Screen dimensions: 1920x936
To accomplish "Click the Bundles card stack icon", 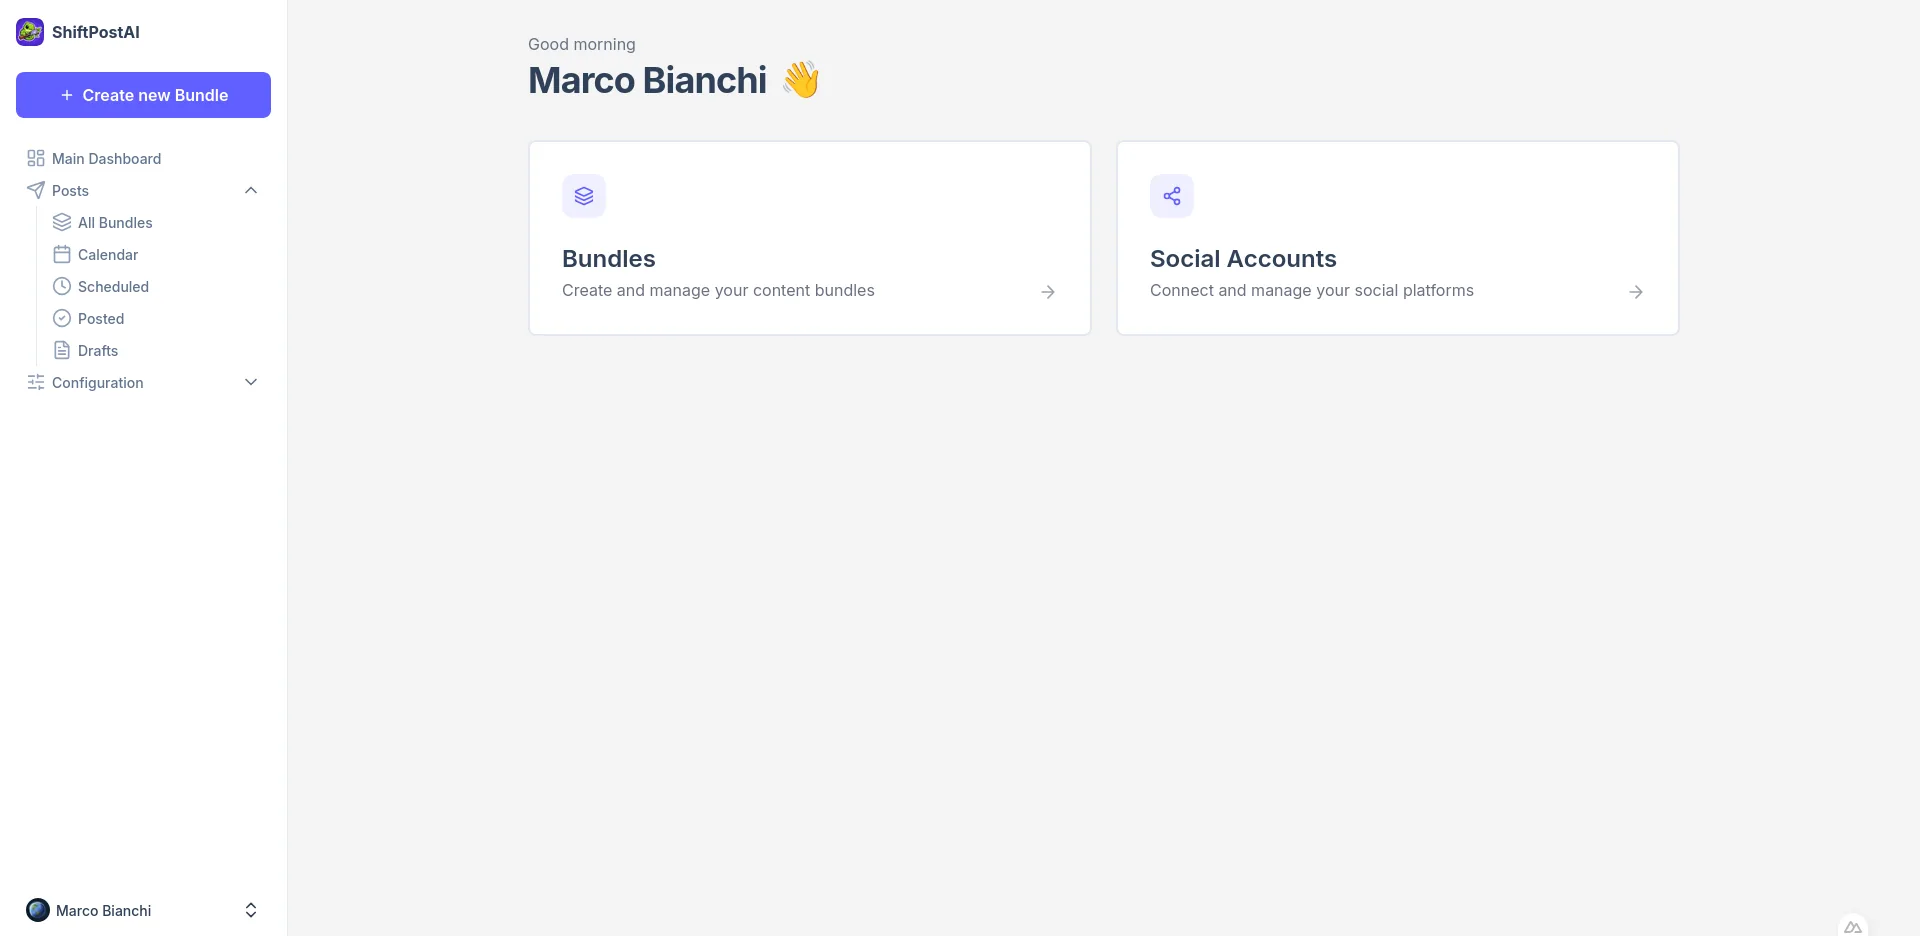I will coord(584,196).
